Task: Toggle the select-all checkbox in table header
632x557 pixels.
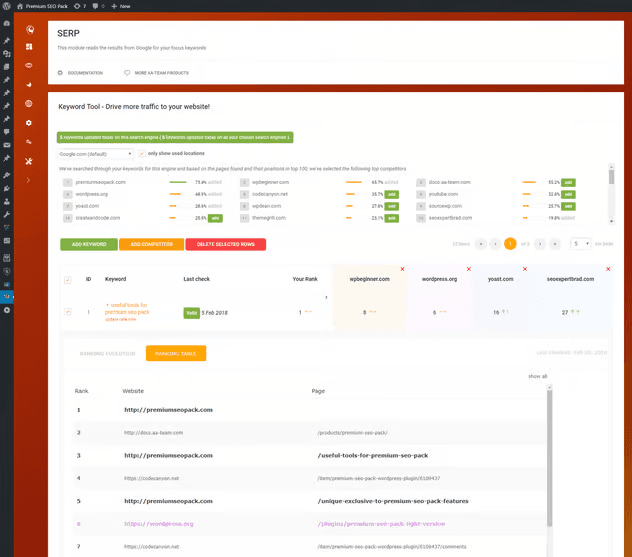Action: (68, 280)
